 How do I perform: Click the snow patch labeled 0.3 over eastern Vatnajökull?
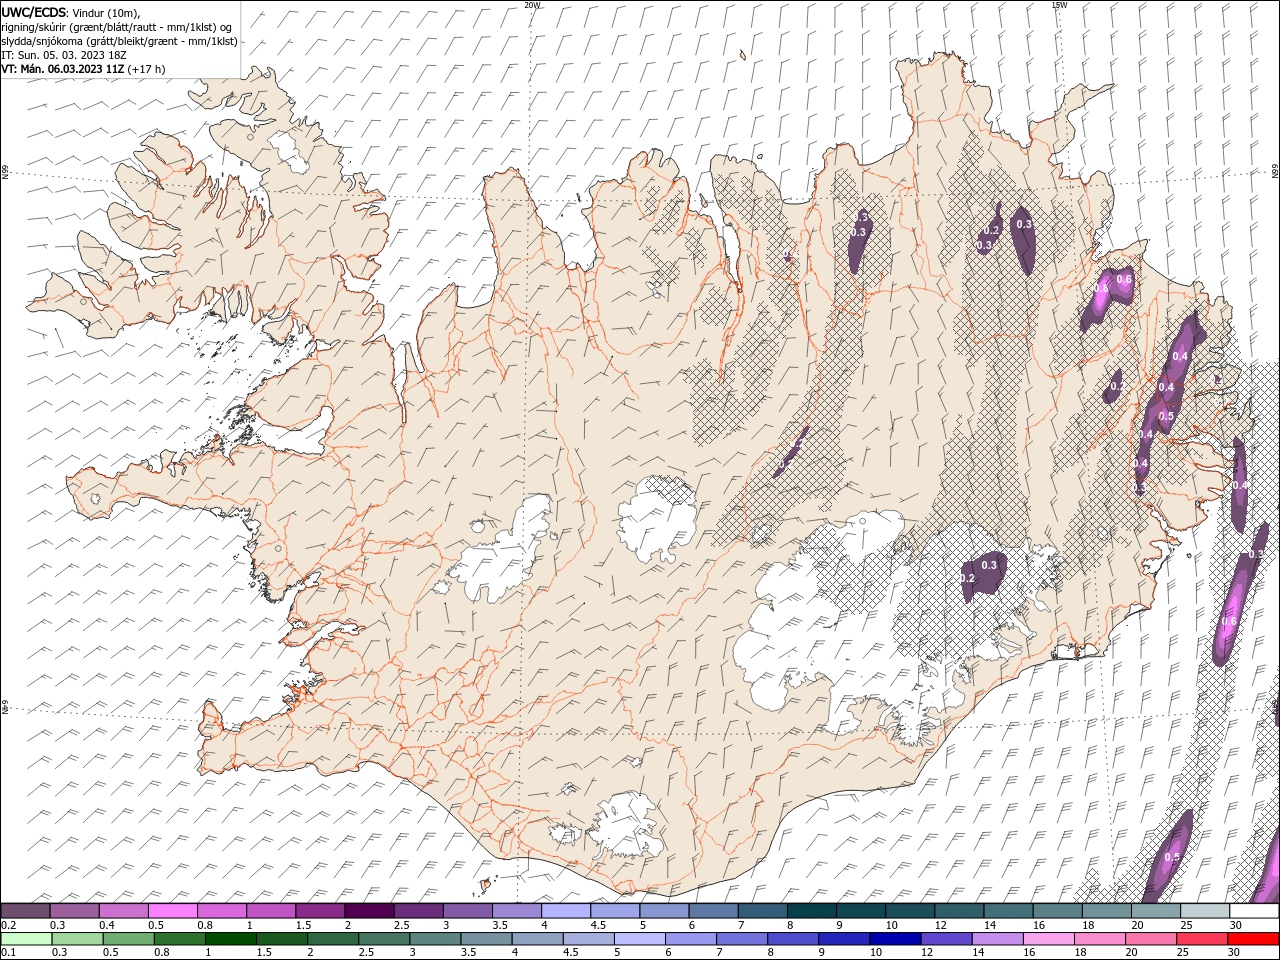[985, 575]
